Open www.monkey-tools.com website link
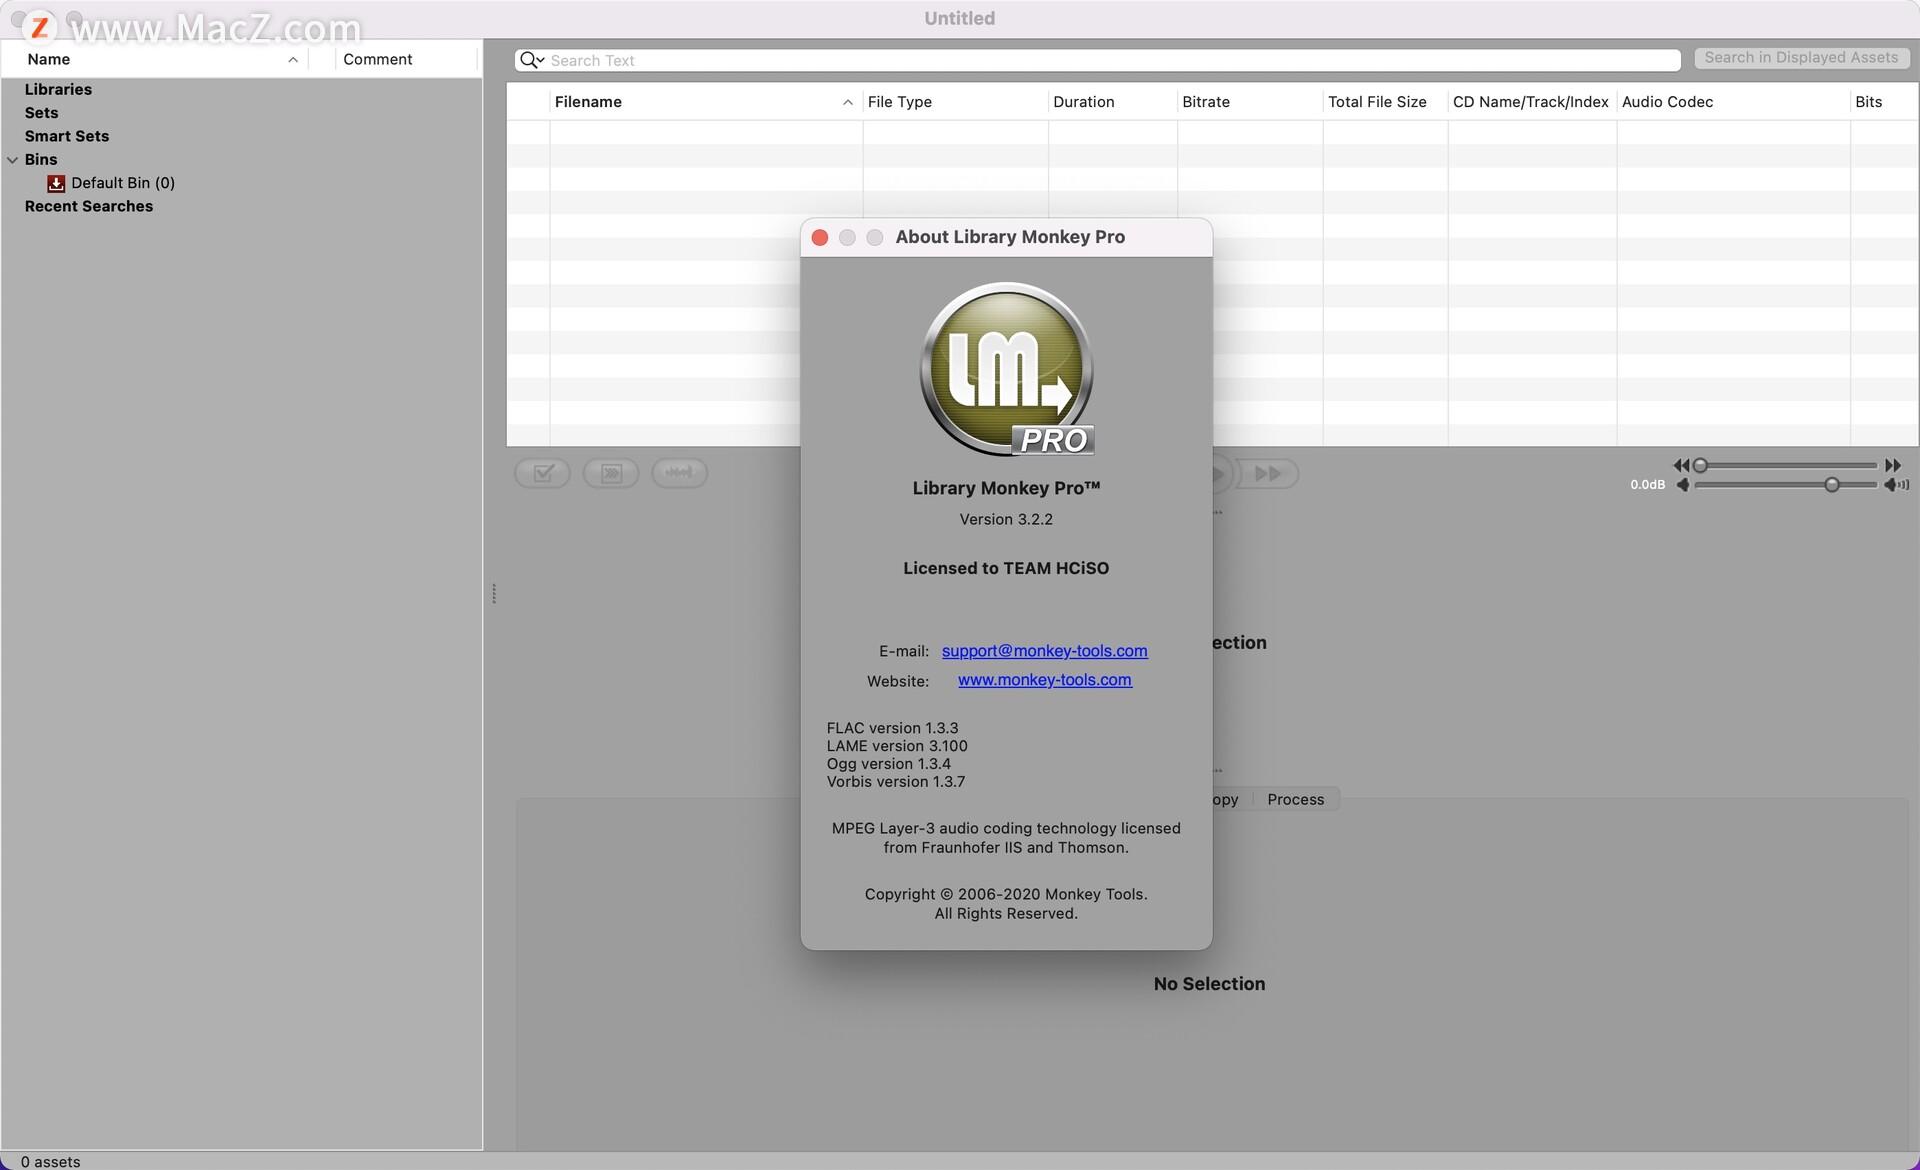Screen dimensions: 1920x1170 [x=1045, y=680]
